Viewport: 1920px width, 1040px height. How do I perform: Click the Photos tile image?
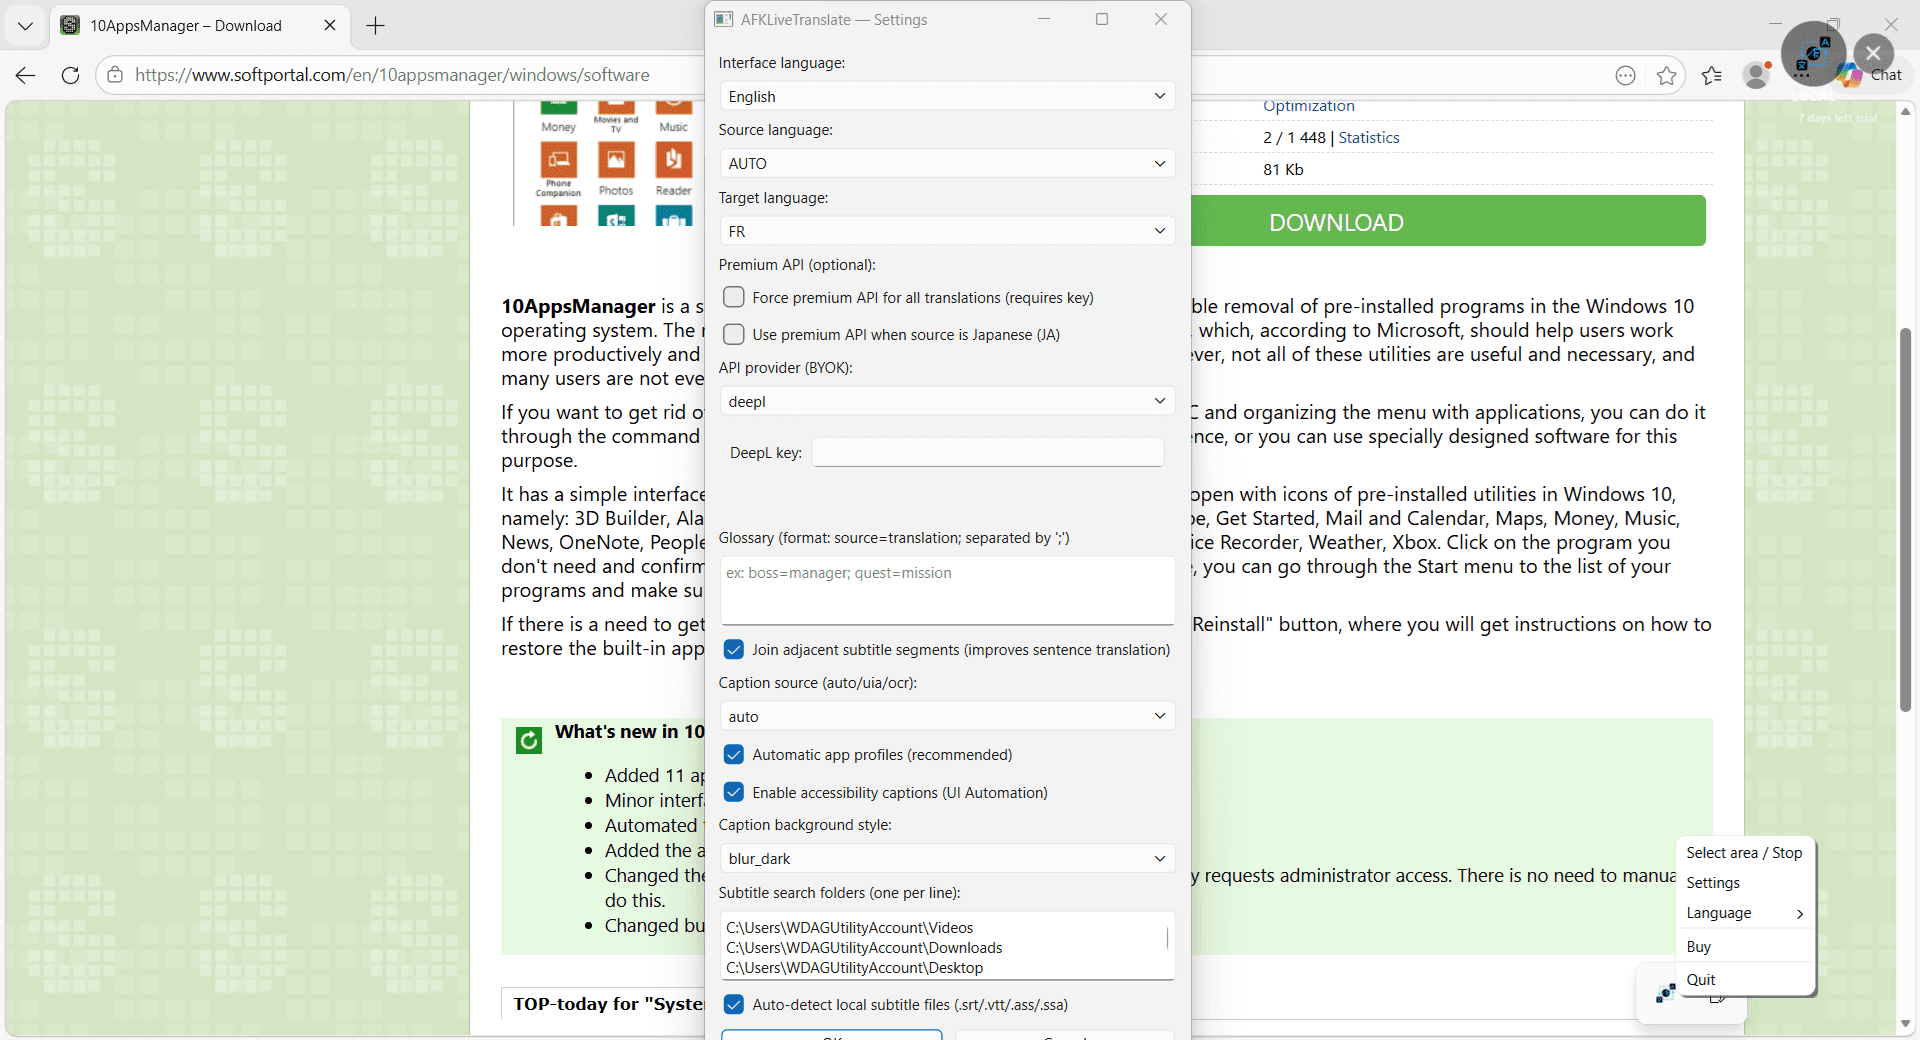point(616,158)
